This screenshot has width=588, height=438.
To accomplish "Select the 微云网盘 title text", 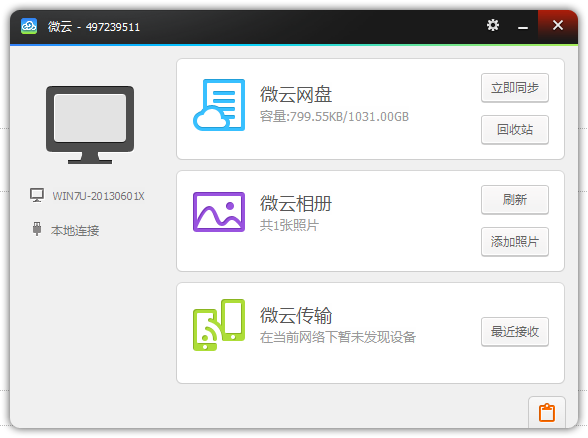I will 296,94.
